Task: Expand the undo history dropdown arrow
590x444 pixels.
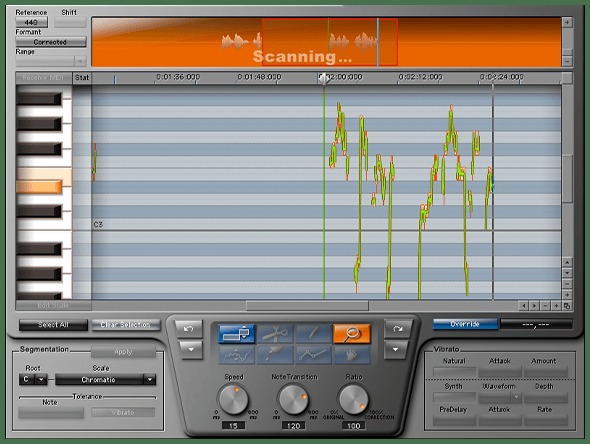Action: pos(191,350)
